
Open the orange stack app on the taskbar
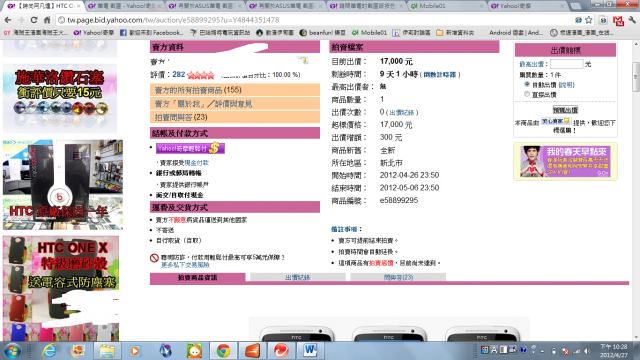coord(252,351)
